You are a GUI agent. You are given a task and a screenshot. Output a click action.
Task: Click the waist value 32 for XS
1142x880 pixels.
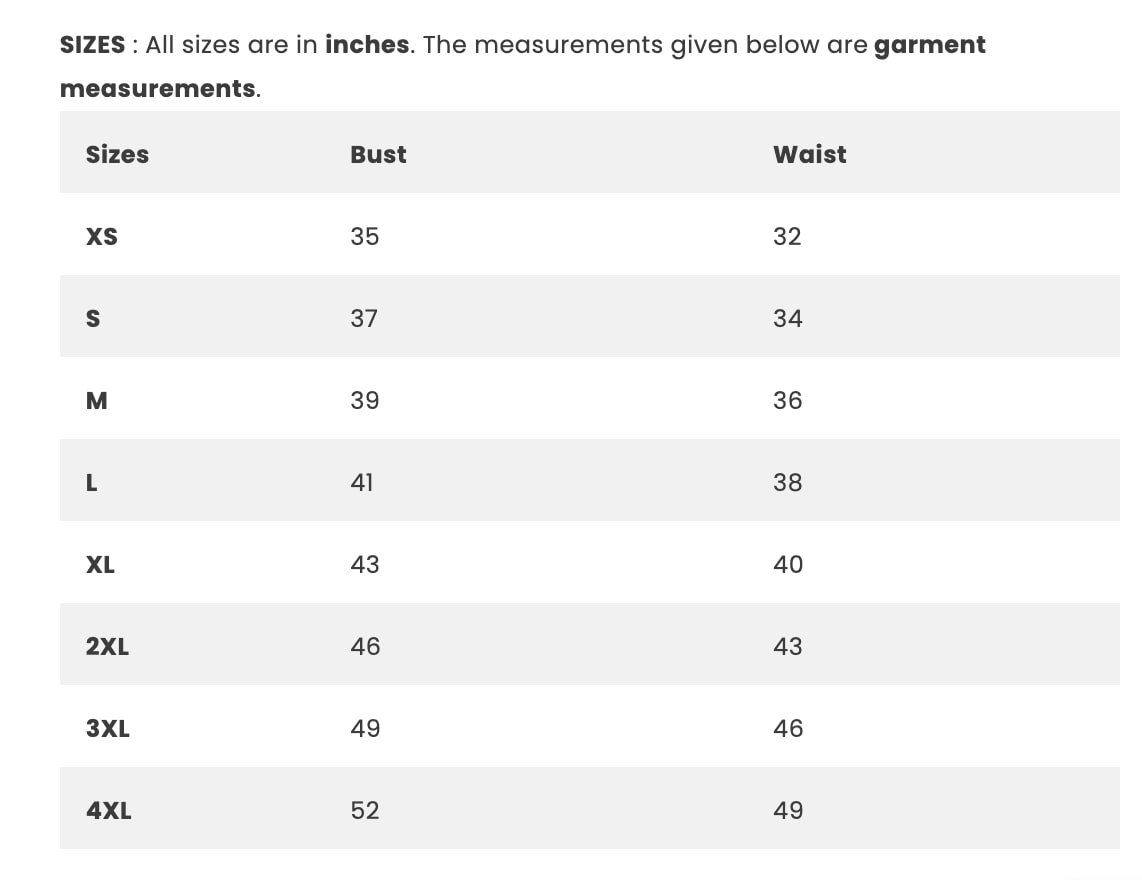click(787, 236)
